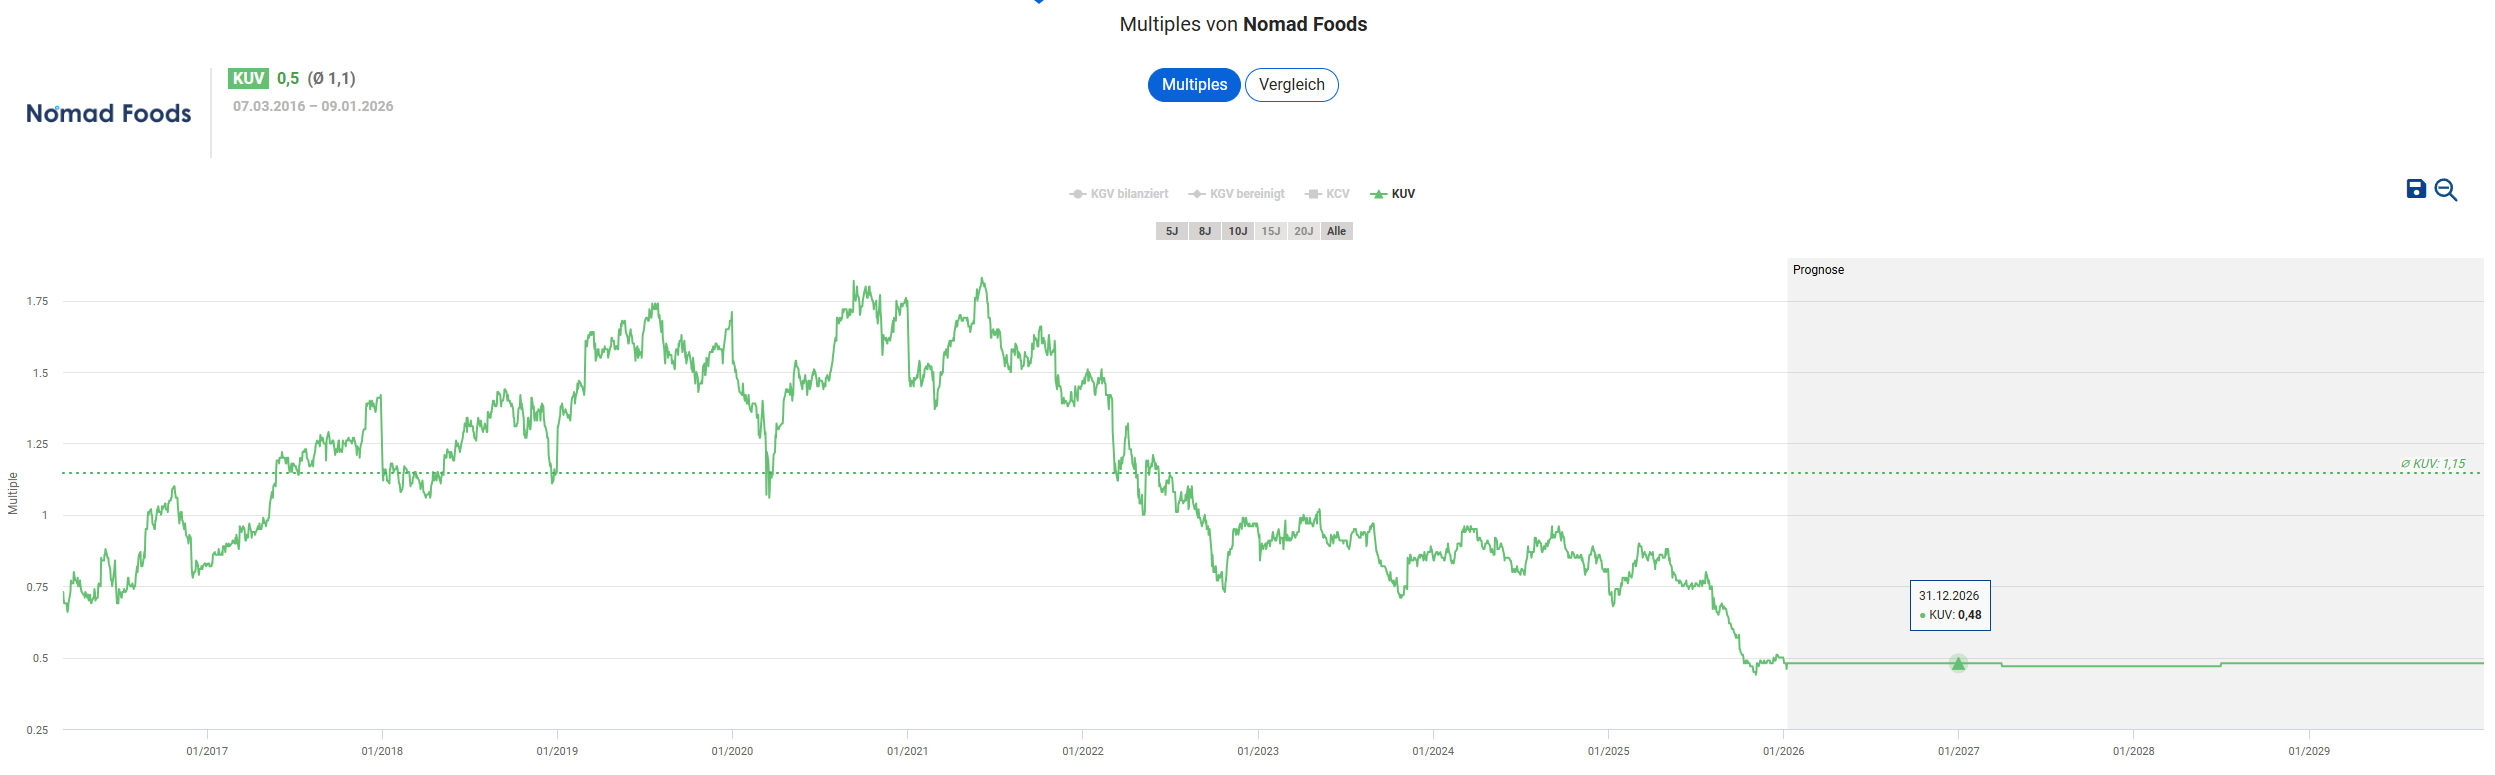Click the Nomad Foods logo
Image resolution: width=2495 pixels, height=775 pixels.
108,113
